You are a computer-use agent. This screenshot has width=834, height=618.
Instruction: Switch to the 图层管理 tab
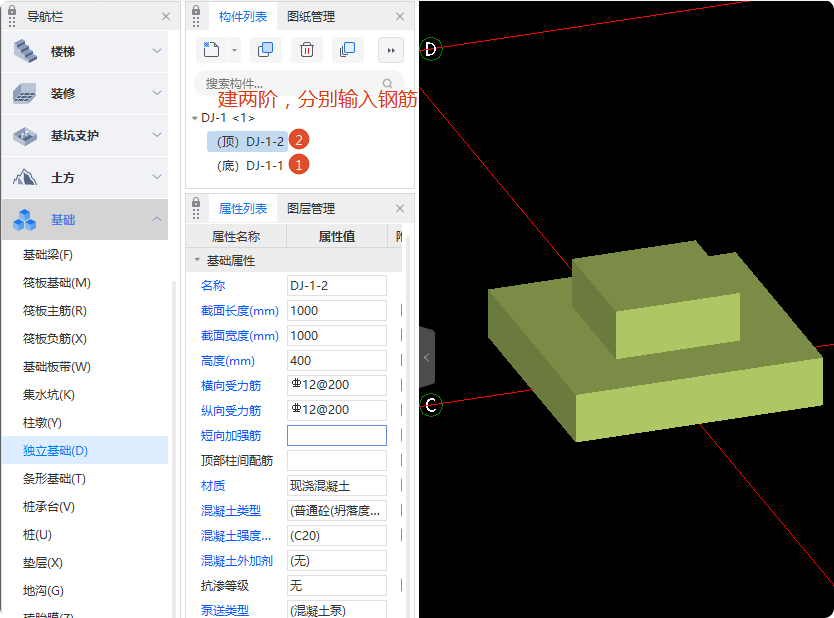[311, 209]
